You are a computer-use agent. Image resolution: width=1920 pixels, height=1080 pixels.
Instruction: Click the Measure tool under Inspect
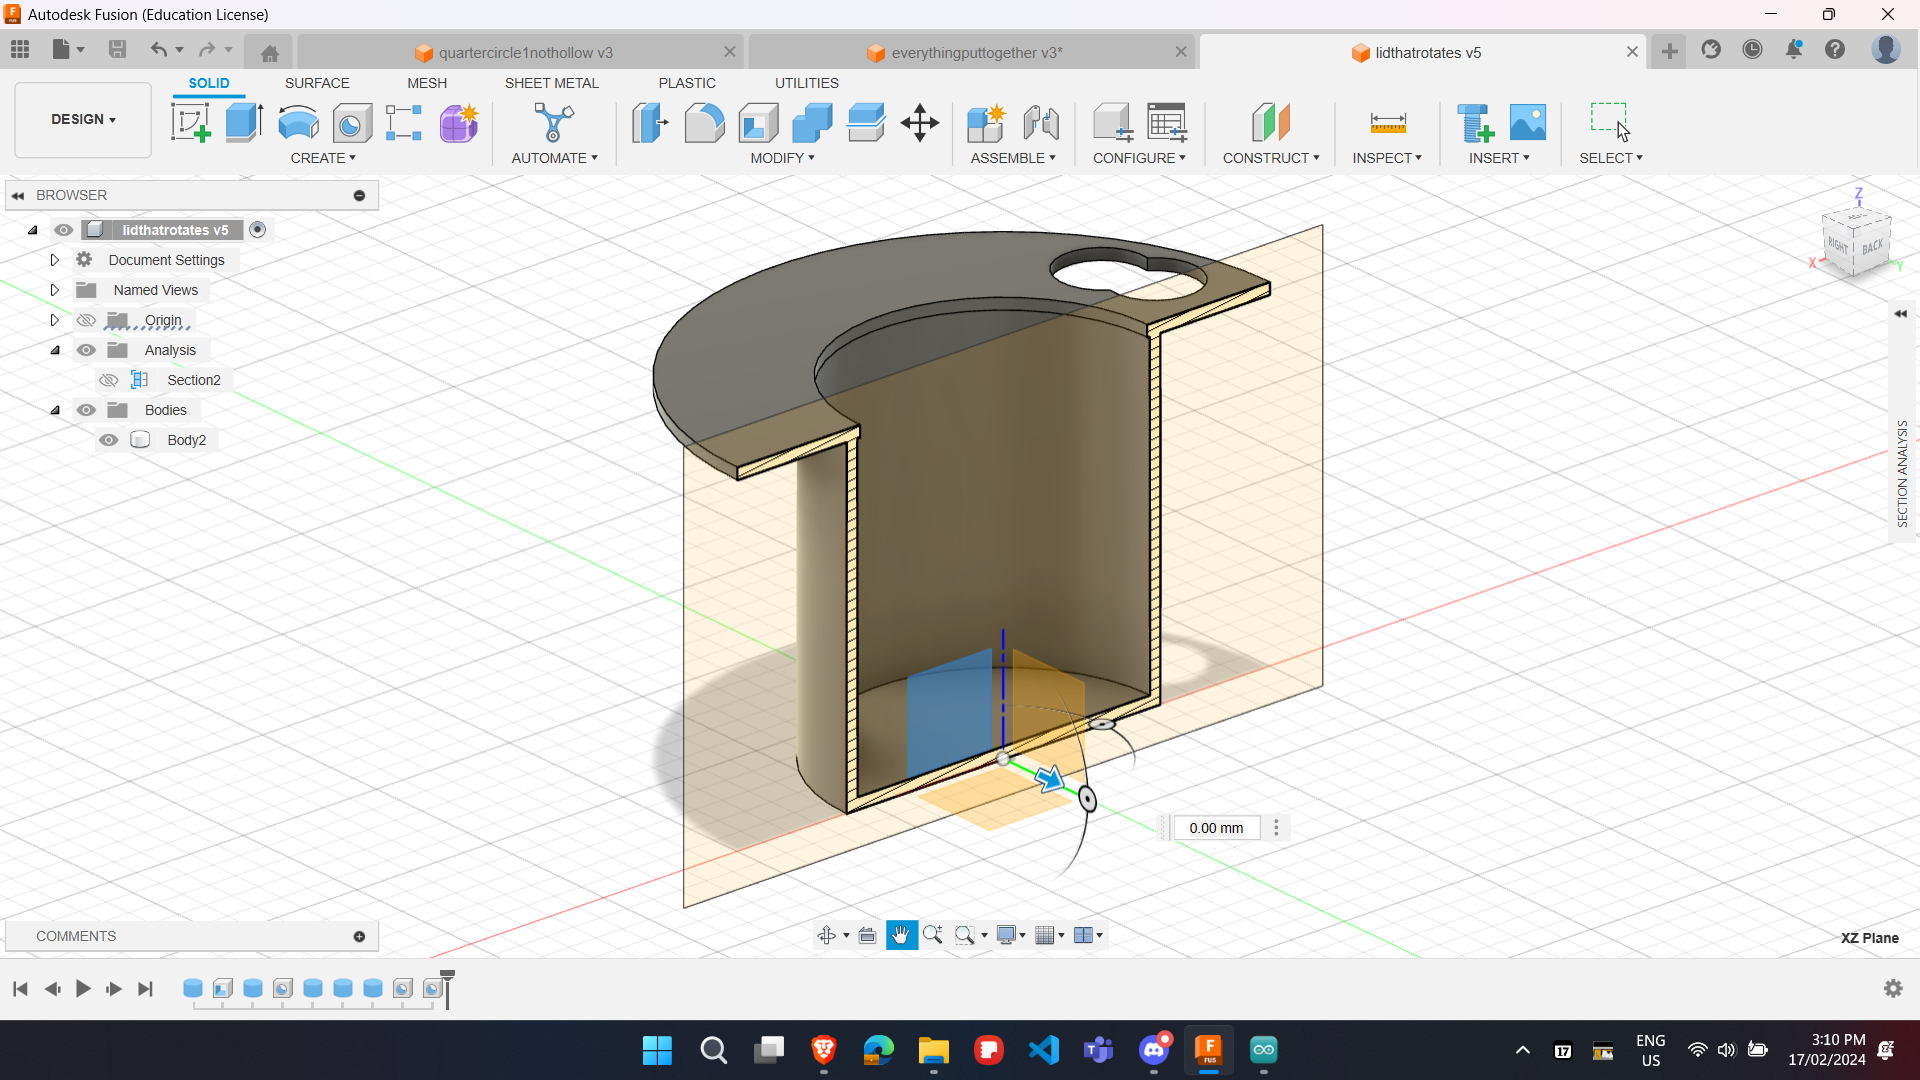(x=1387, y=123)
